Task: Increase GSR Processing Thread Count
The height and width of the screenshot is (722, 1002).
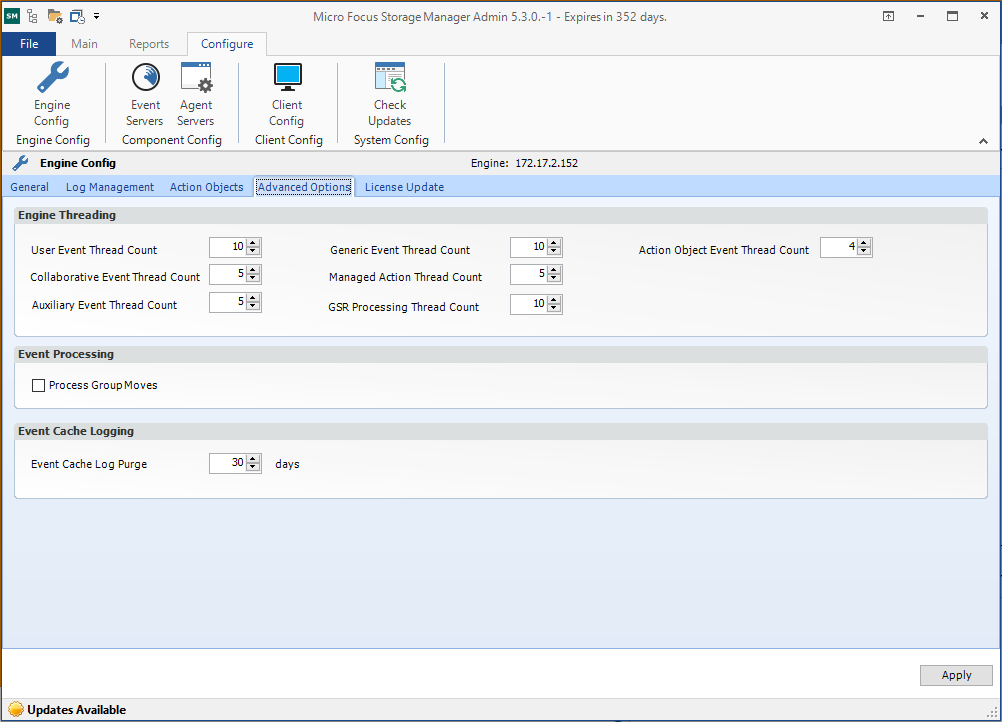Action: 554,300
